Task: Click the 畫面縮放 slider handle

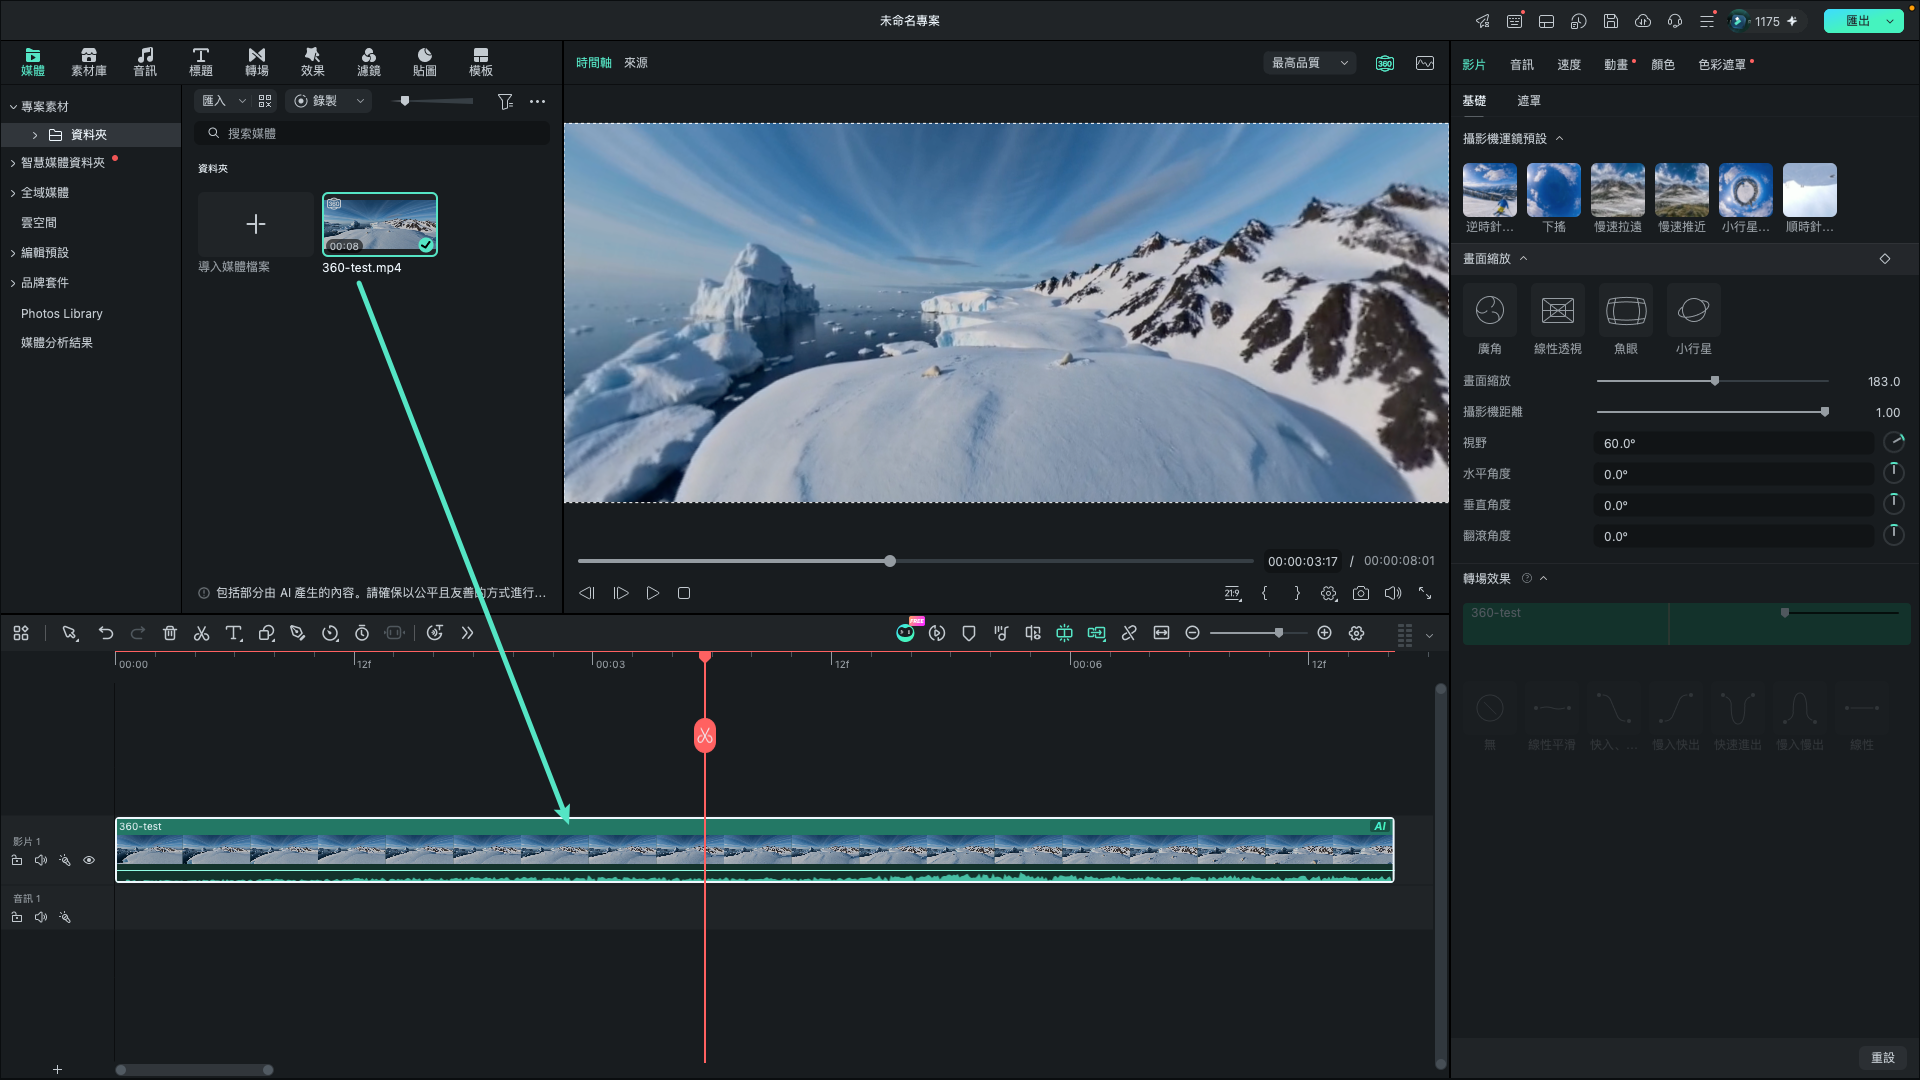Action: 1715,381
